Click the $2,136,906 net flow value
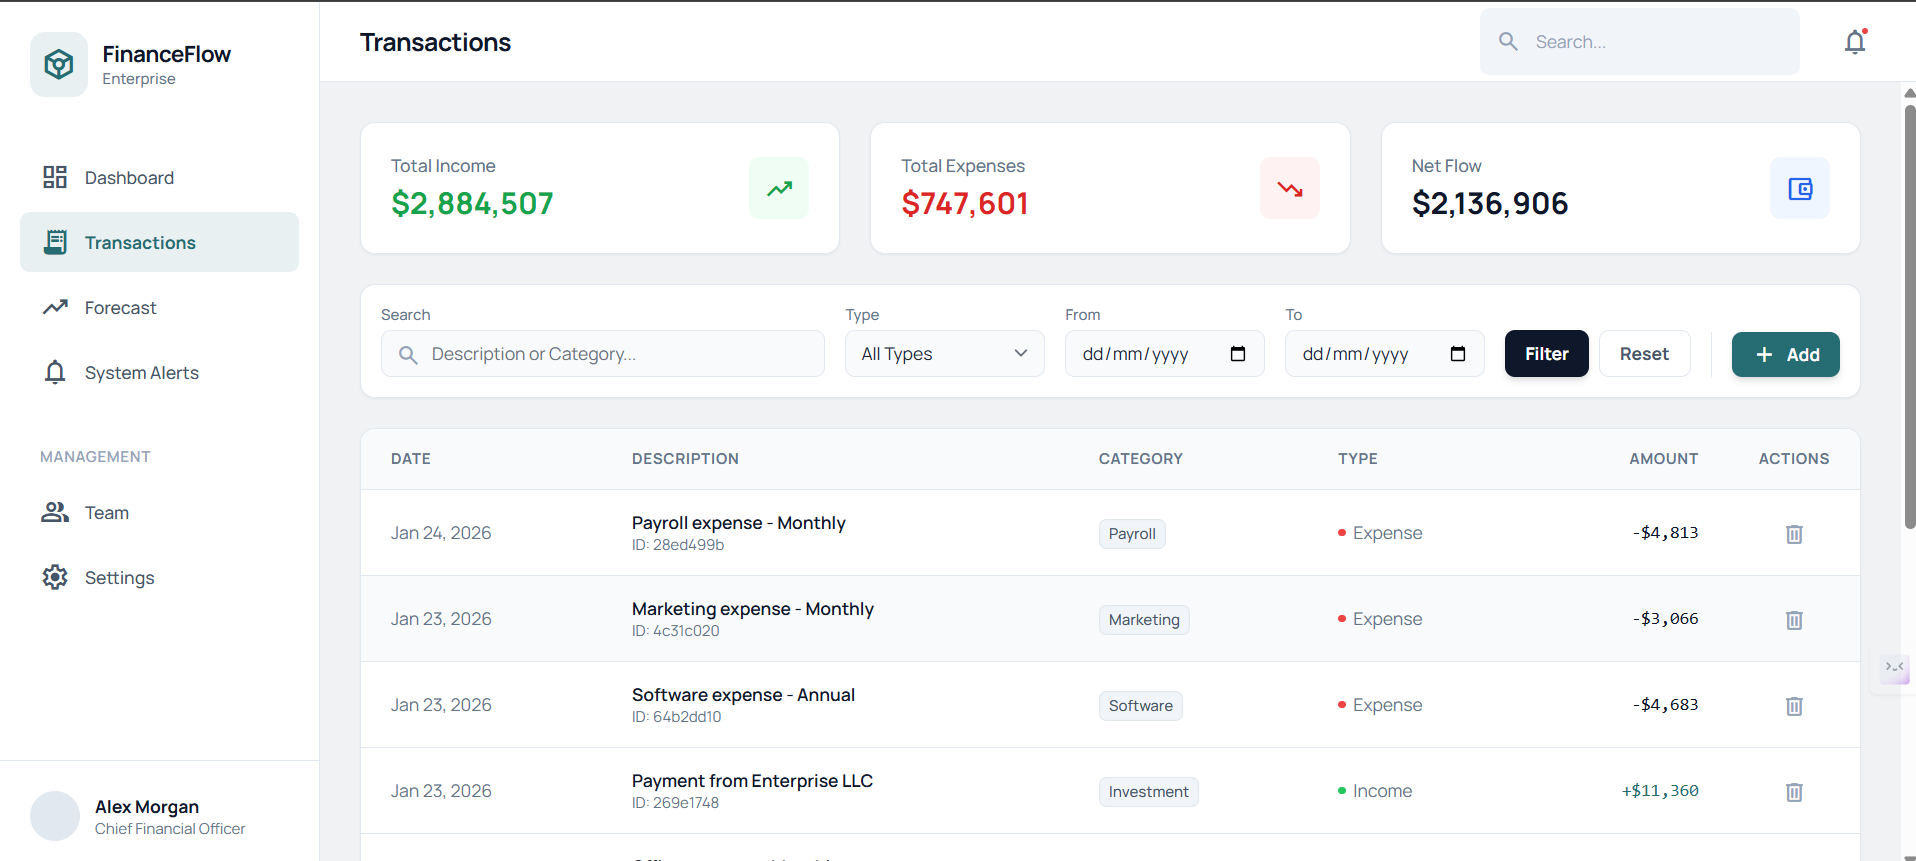1916x861 pixels. [x=1490, y=204]
